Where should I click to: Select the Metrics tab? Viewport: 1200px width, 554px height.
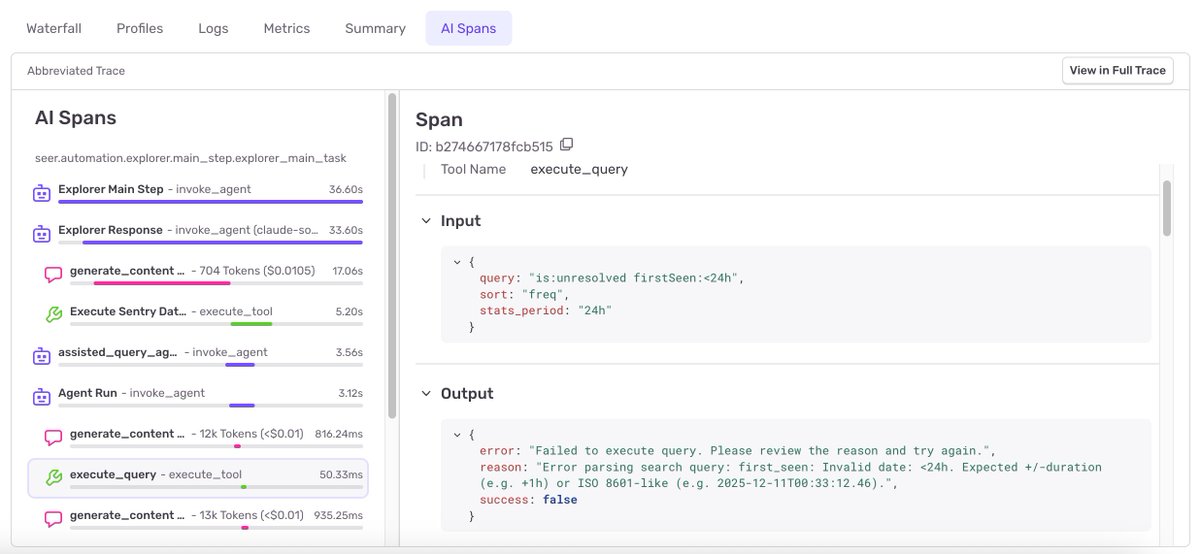point(287,28)
